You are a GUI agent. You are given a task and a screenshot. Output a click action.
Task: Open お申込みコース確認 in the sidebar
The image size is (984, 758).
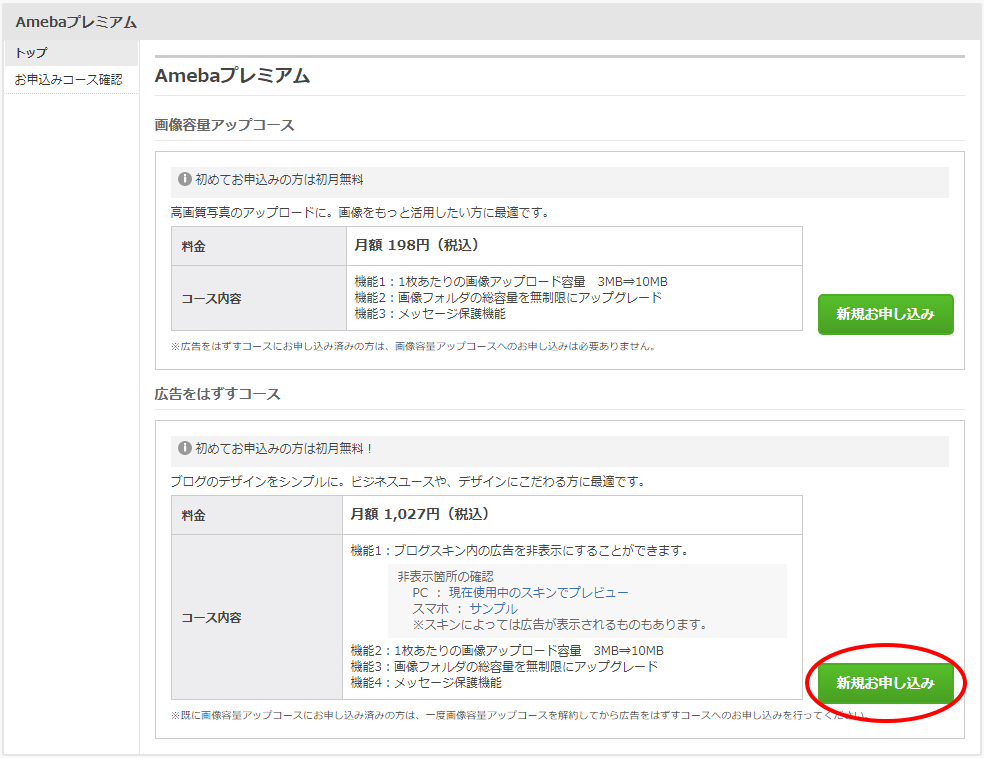click(68, 80)
